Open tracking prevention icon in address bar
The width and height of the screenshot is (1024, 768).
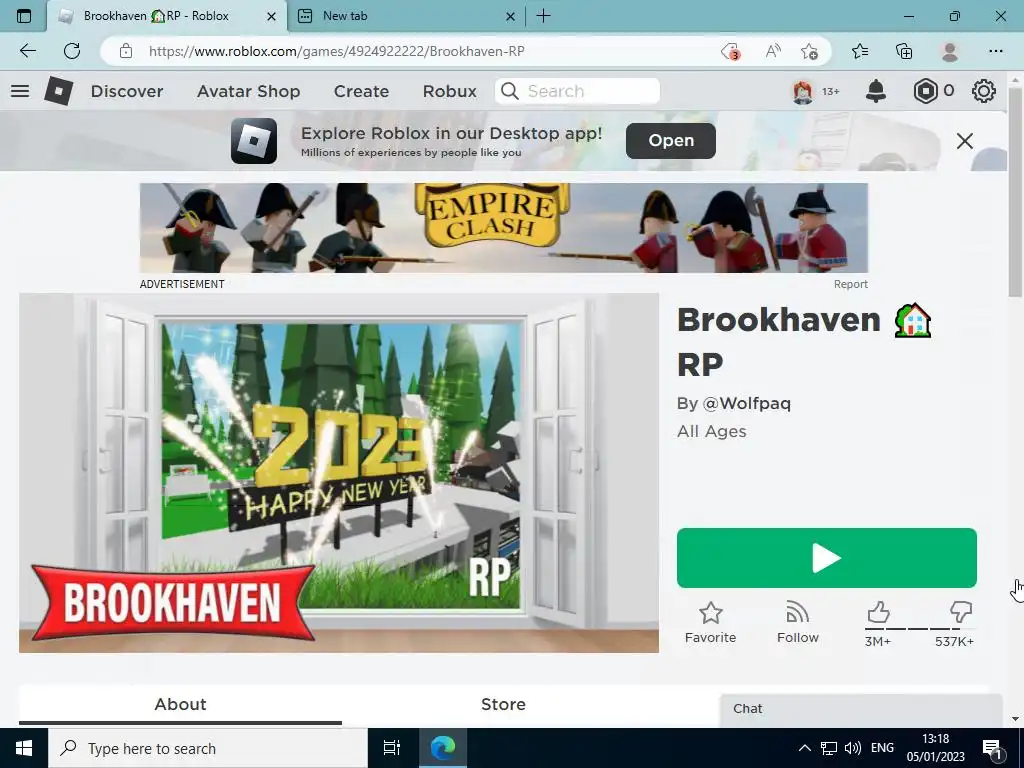tap(730, 51)
